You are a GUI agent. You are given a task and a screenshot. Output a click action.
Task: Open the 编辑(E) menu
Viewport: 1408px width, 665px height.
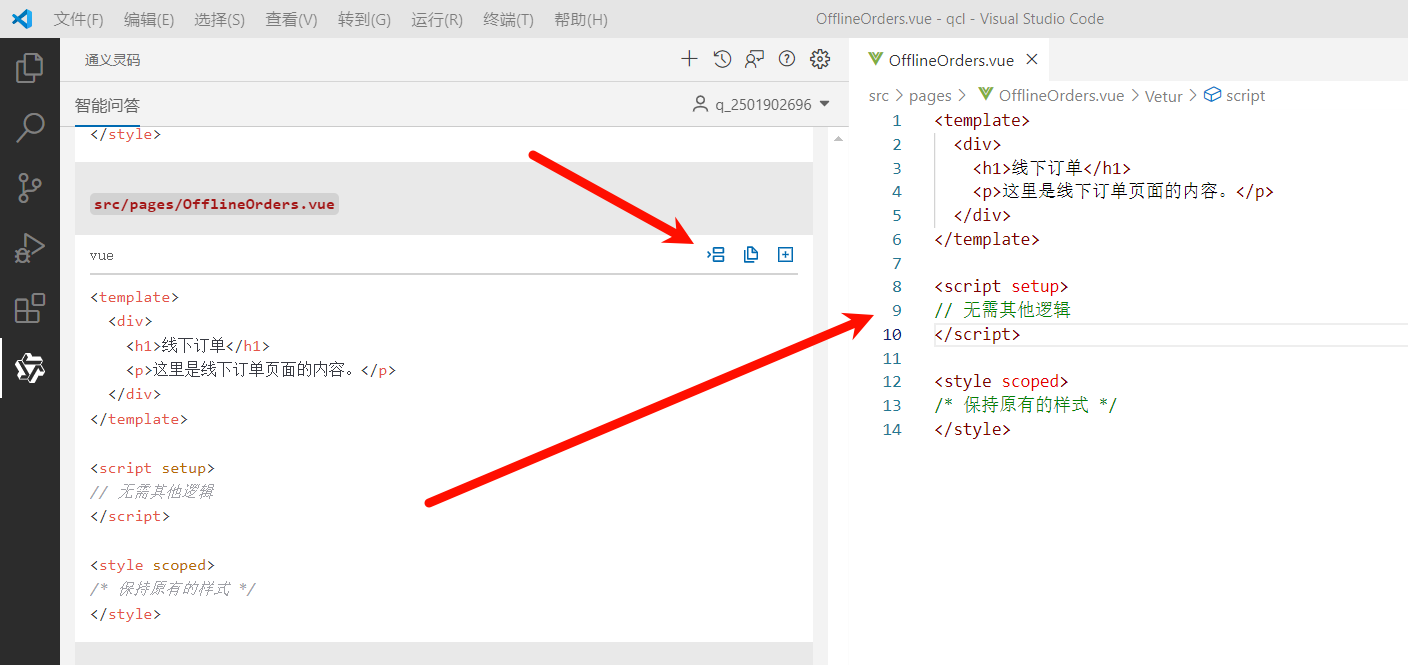point(149,20)
